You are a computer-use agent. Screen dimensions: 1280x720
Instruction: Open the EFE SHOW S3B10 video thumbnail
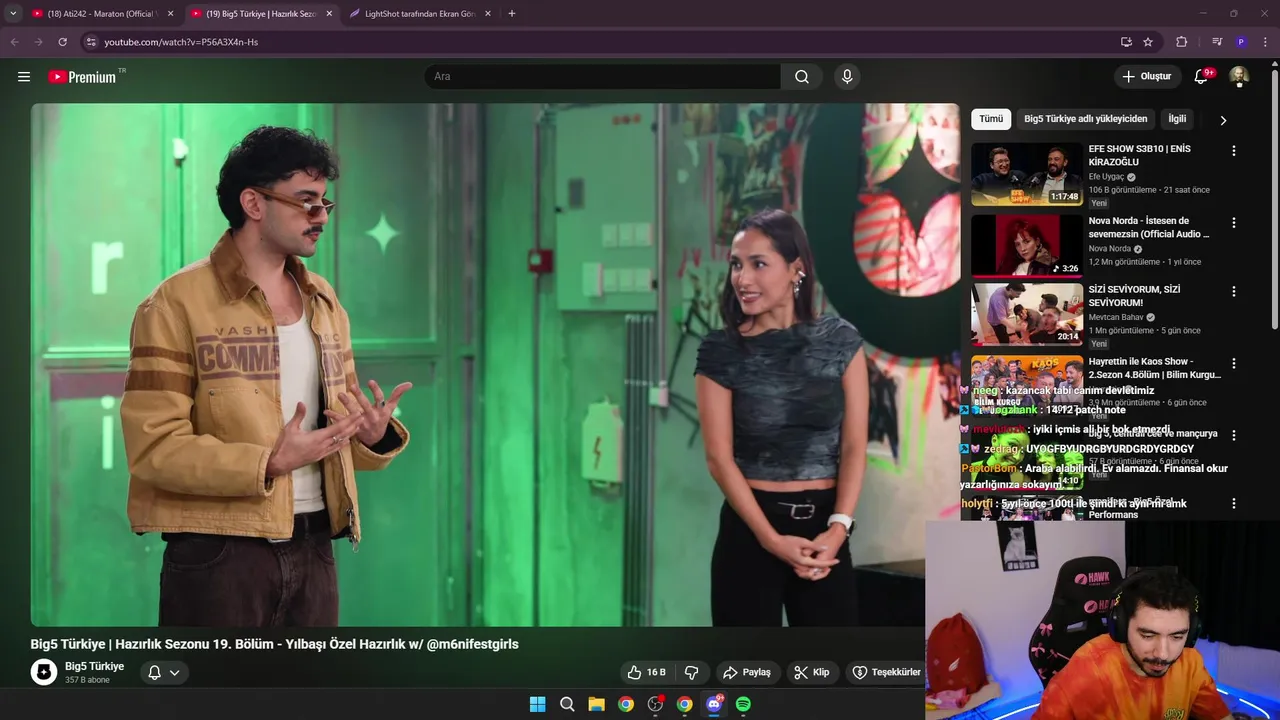click(x=1027, y=174)
